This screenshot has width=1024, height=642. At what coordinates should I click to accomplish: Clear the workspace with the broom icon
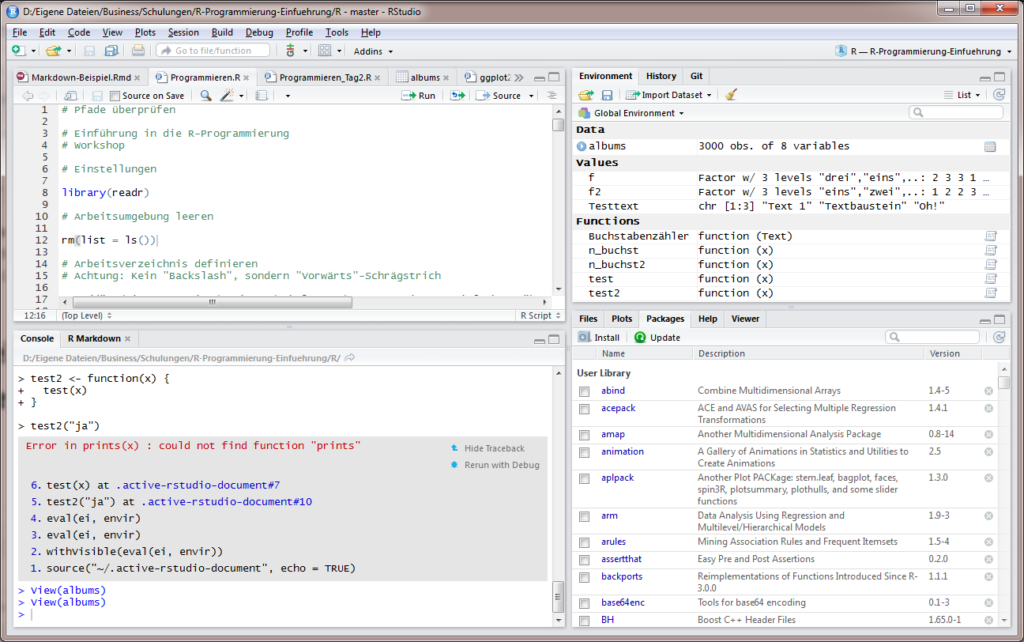[731, 95]
